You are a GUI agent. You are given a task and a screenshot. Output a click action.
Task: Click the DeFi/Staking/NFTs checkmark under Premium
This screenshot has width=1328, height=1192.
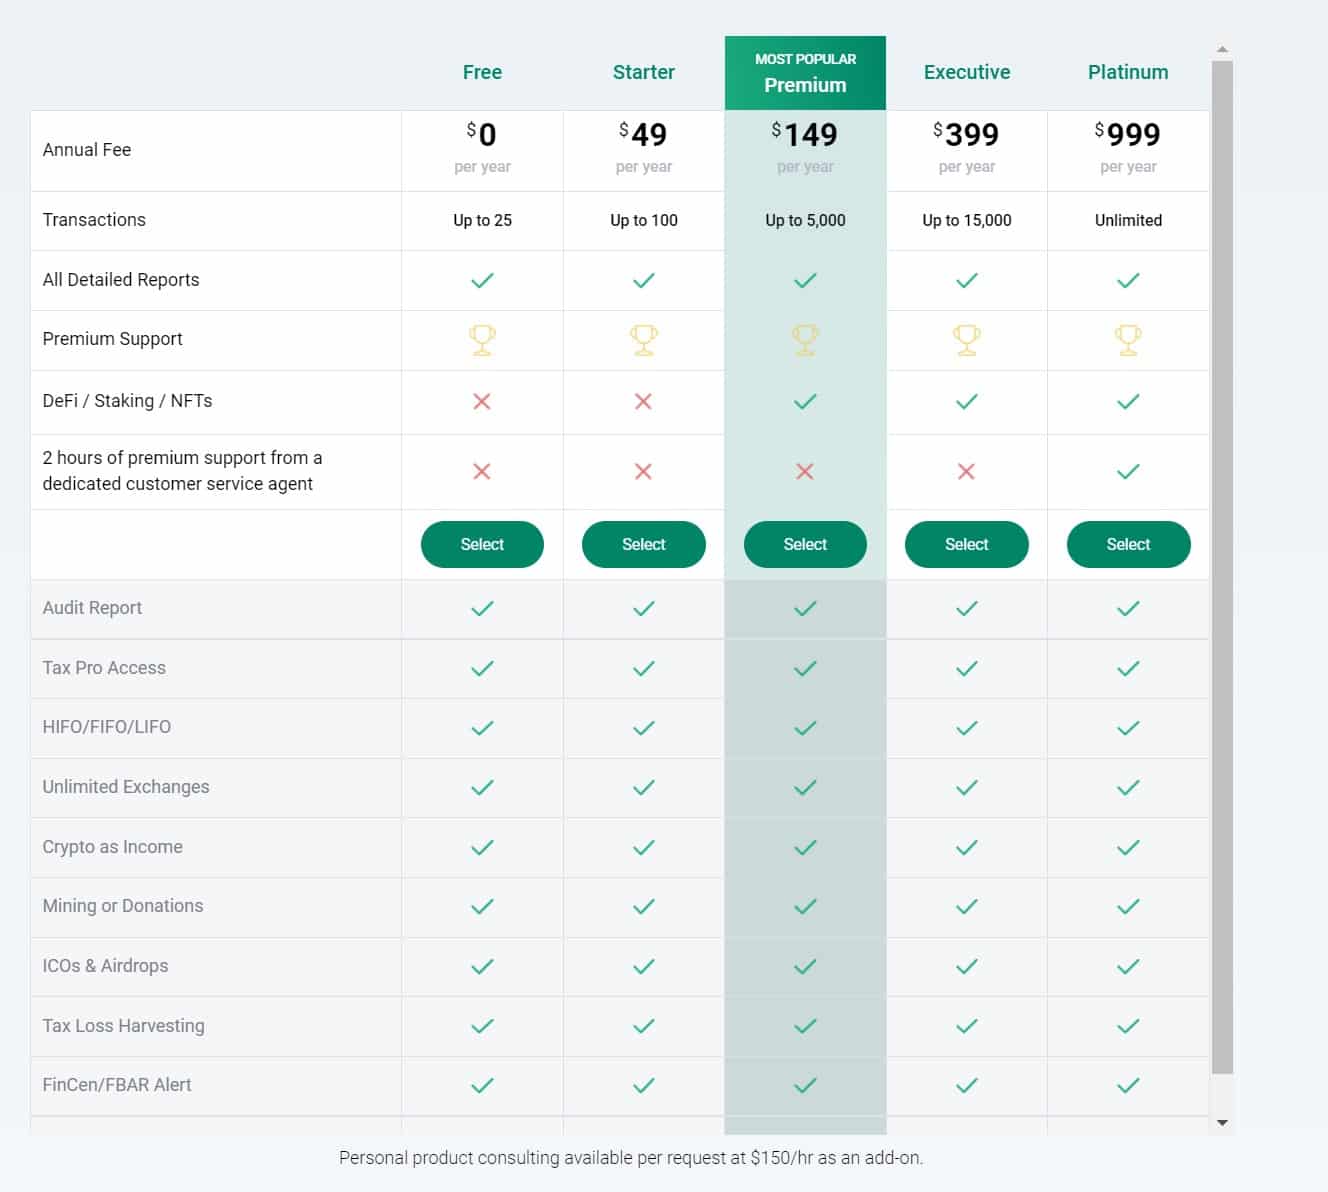pyautogui.click(x=805, y=401)
